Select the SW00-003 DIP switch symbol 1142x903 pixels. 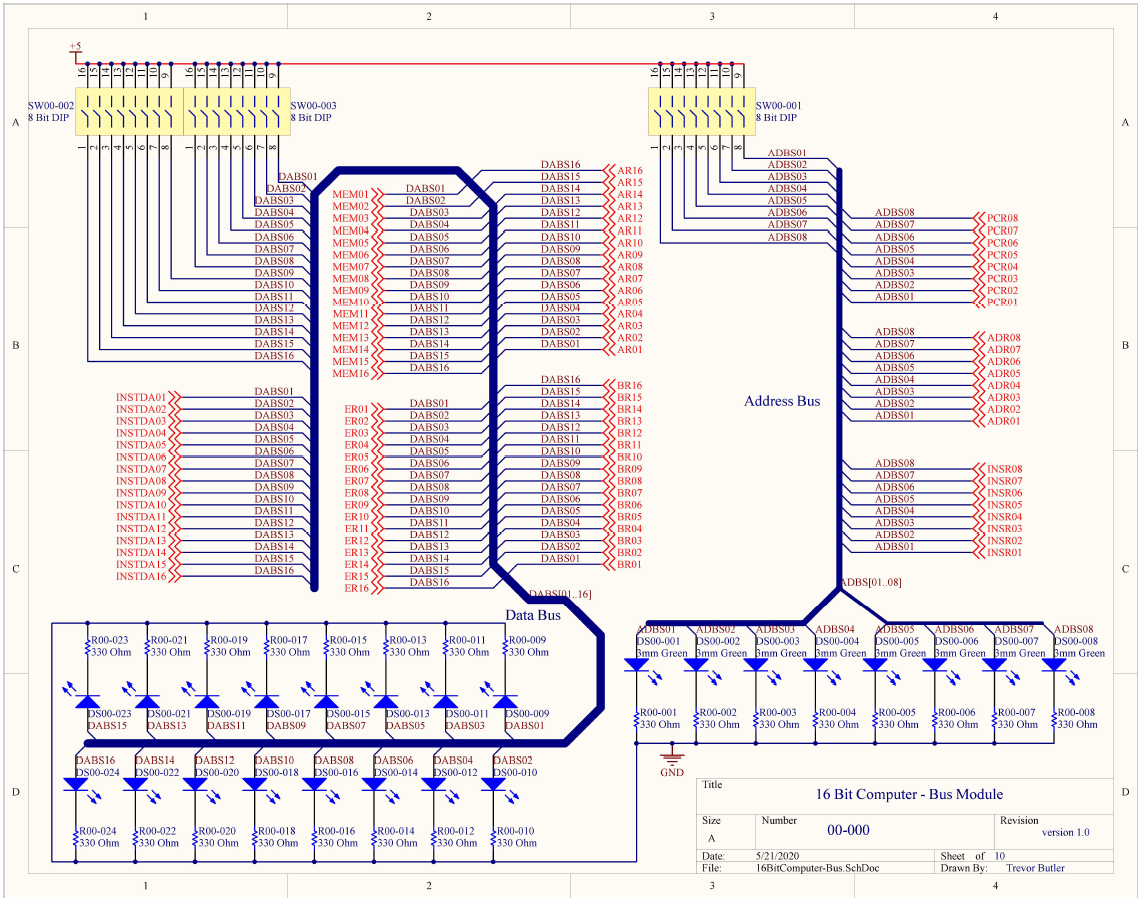tap(232, 111)
